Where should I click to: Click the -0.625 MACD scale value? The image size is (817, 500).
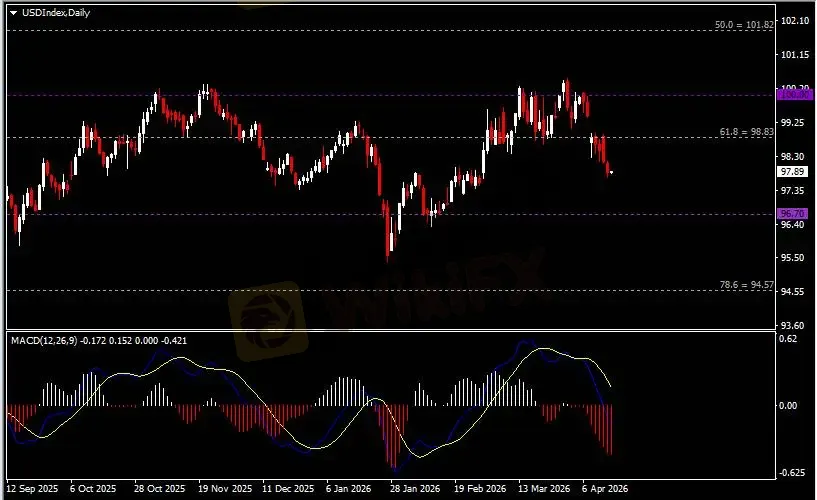pyautogui.click(x=791, y=472)
